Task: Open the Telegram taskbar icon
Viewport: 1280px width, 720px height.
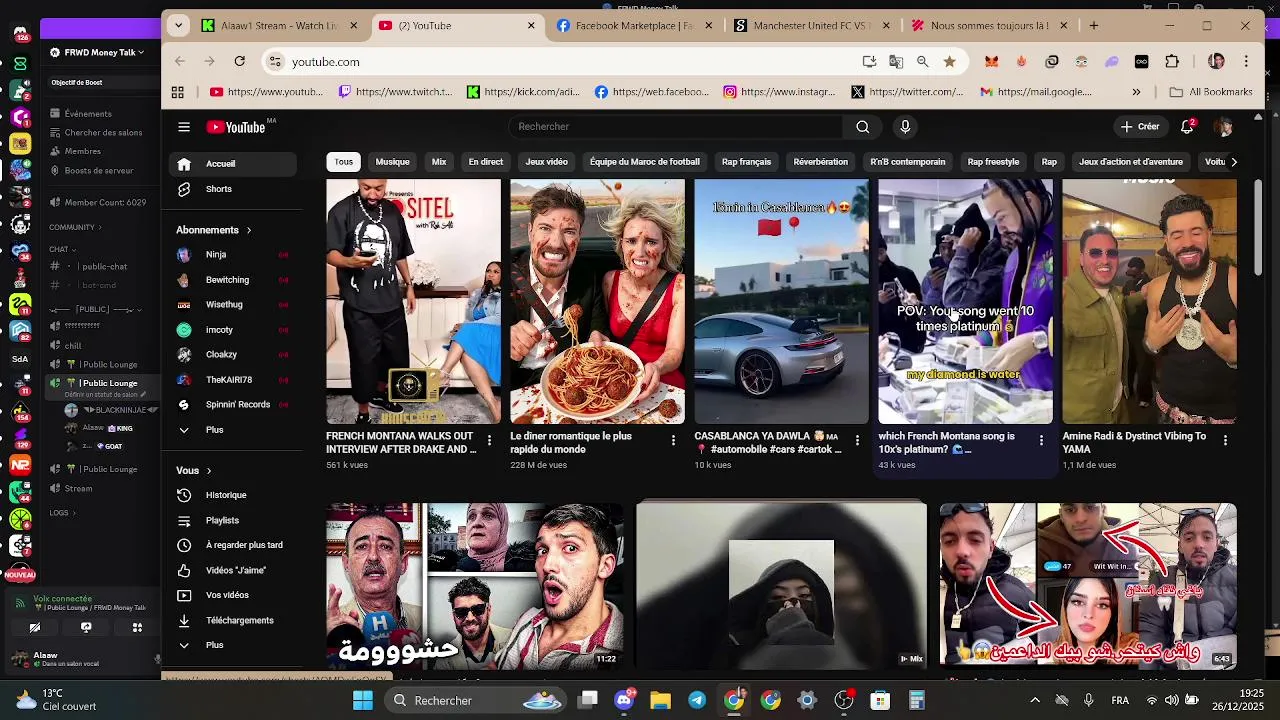Action: (x=697, y=700)
